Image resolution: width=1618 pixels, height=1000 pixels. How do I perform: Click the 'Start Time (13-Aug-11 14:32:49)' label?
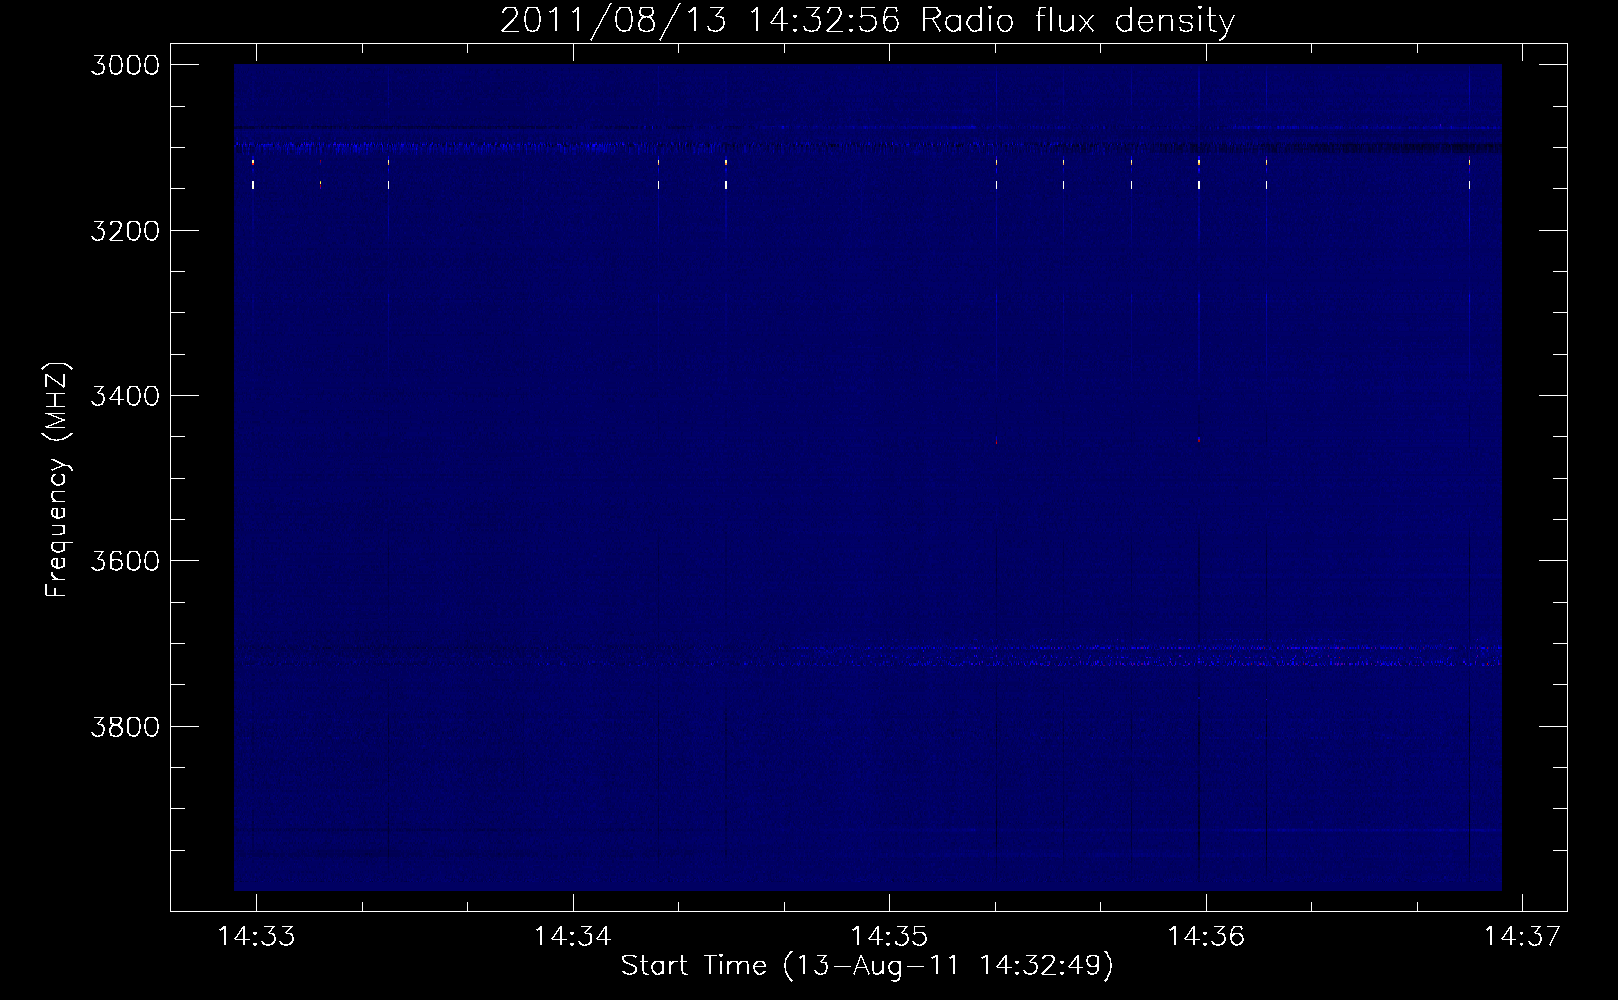click(867, 966)
